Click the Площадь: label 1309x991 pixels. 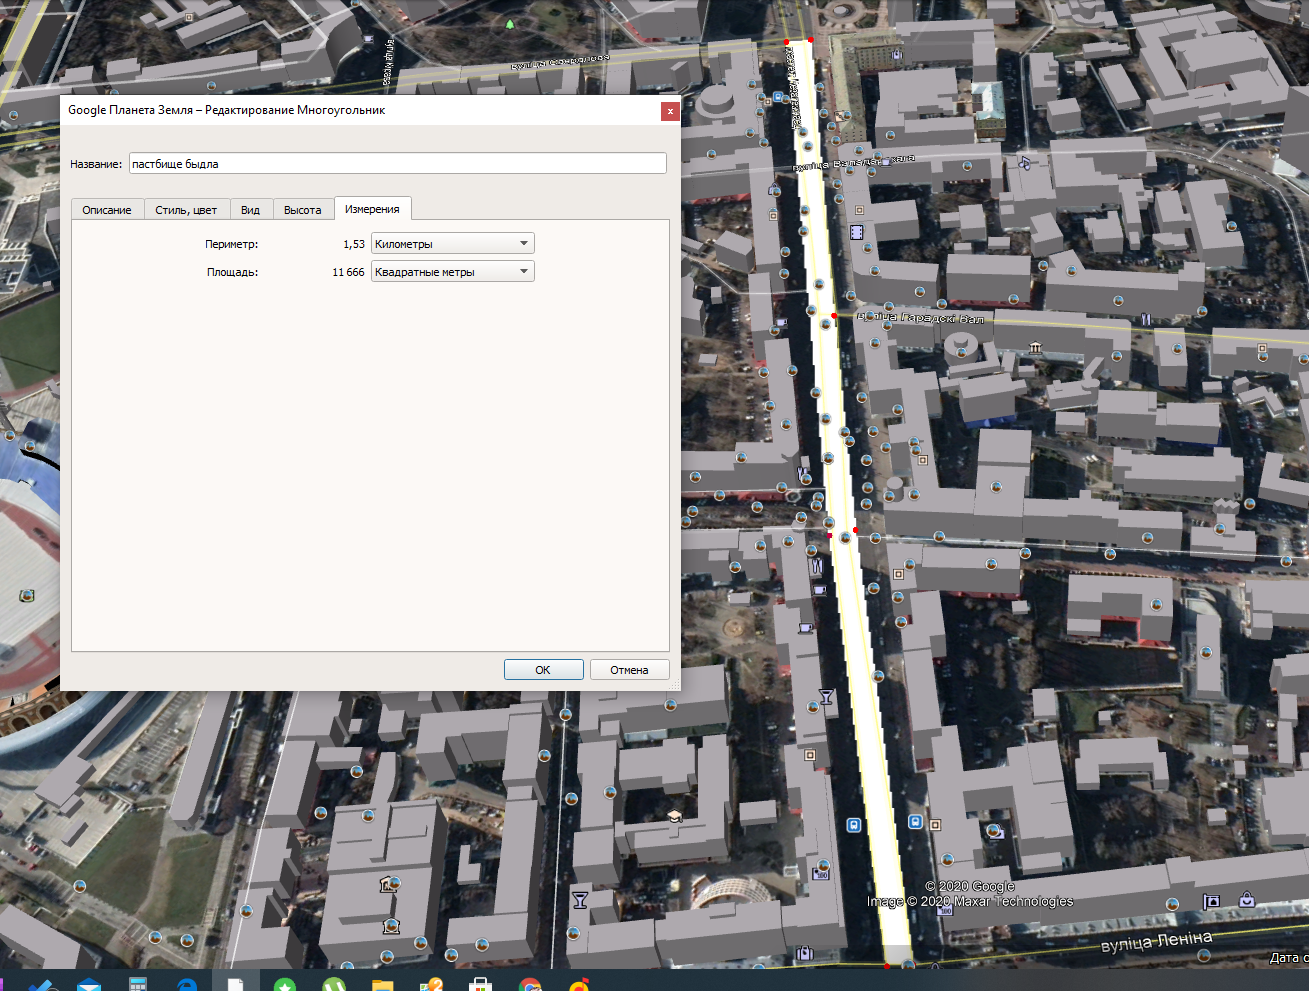pos(232,272)
